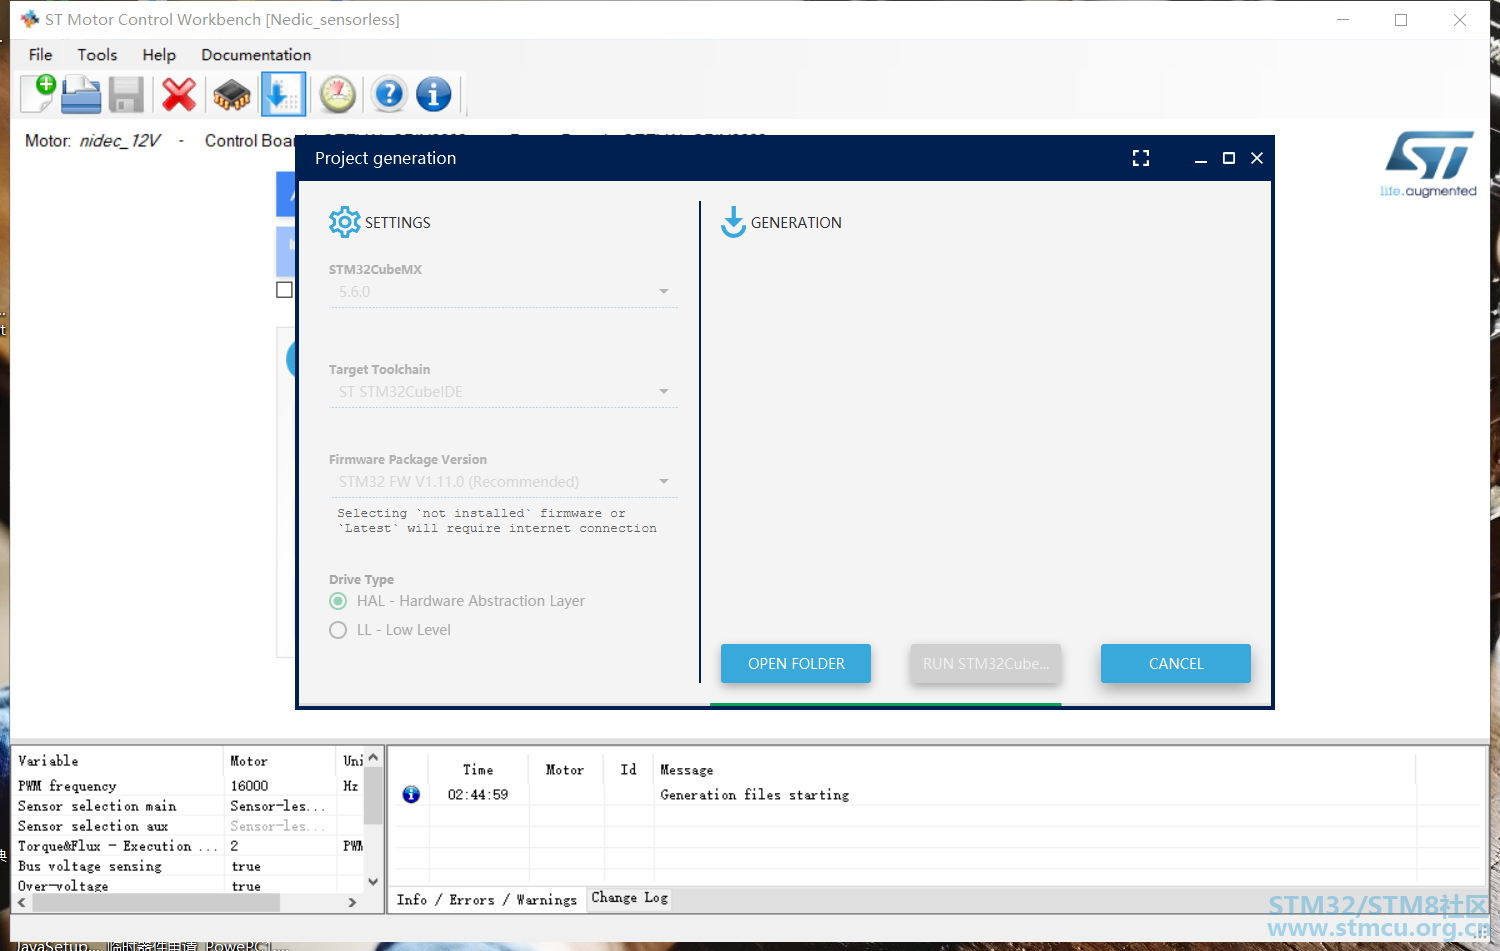
Task: Click the SETTINGS gear icon
Action: pos(344,222)
